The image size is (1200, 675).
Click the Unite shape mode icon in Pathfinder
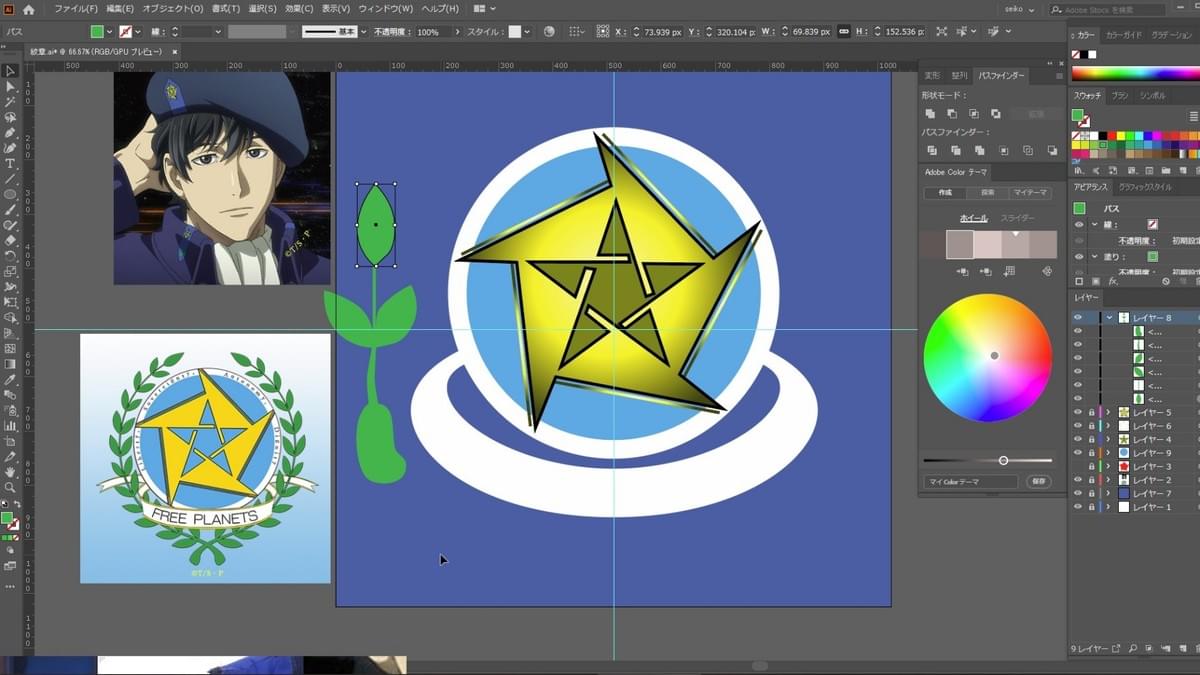click(930, 114)
